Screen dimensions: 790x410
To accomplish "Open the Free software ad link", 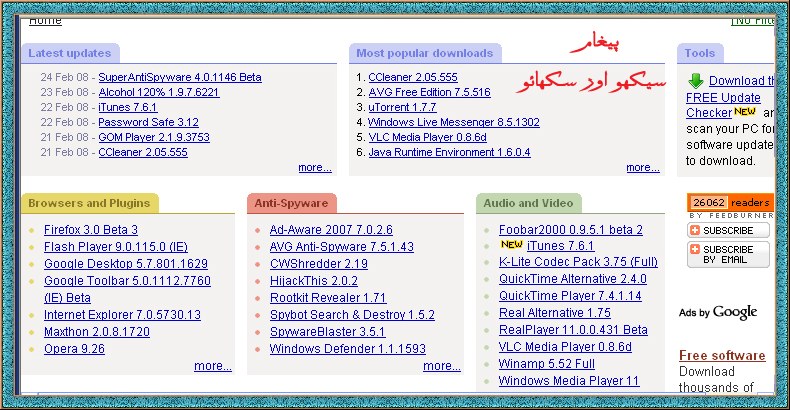I will [x=722, y=356].
